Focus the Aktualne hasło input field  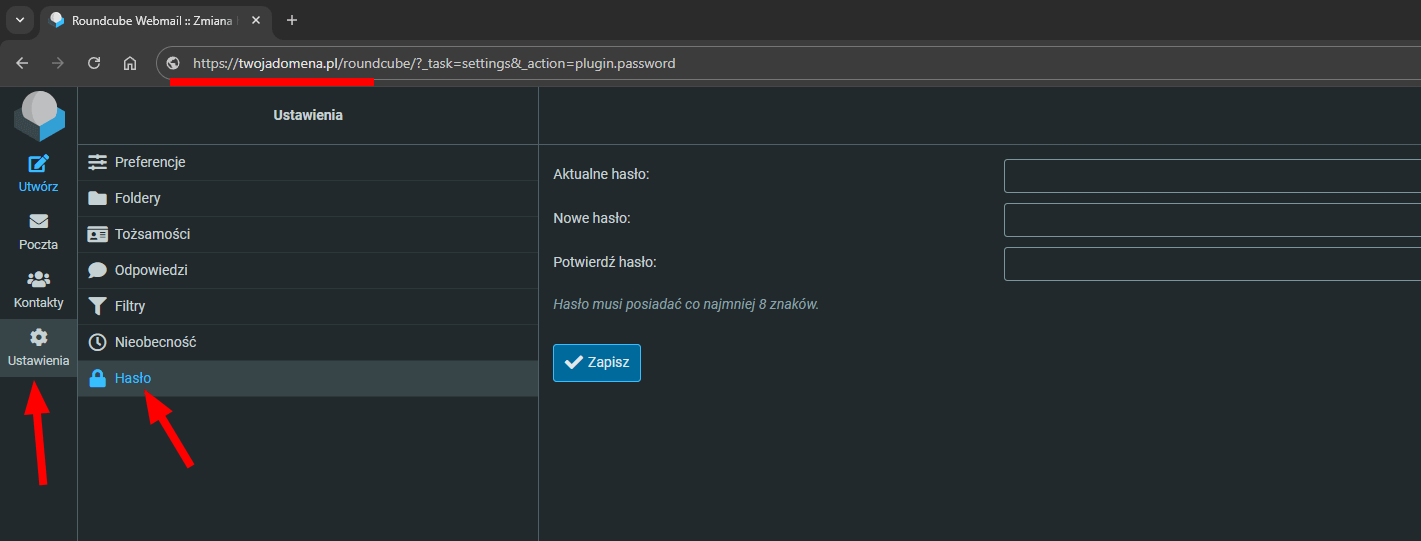click(x=1211, y=176)
